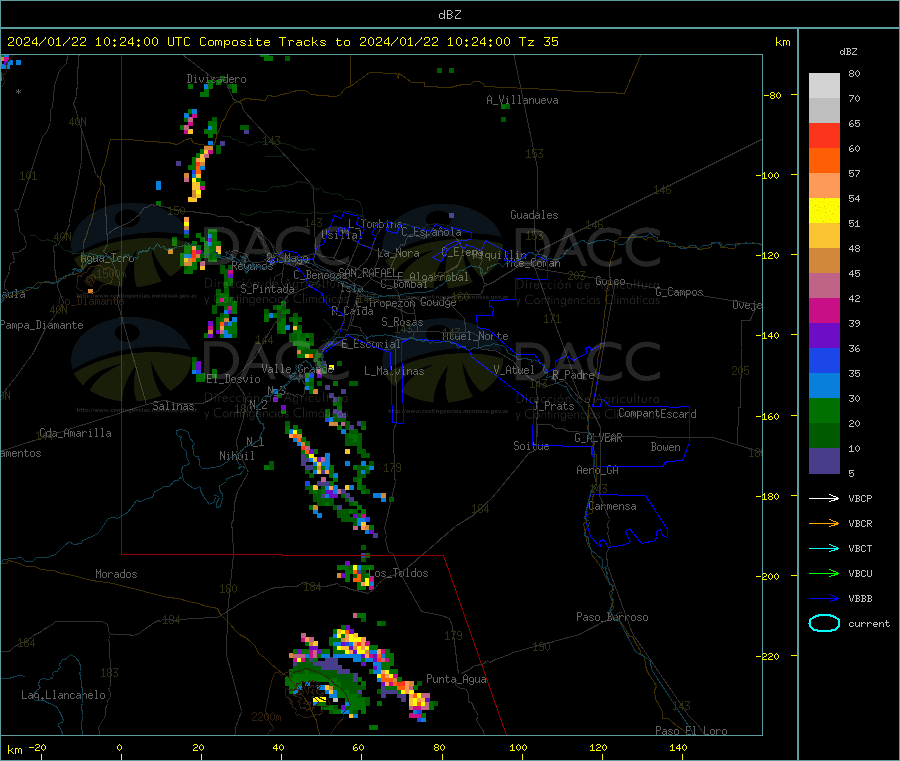This screenshot has height=761, width=900.
Task: Click the dBZ title at top
Action: pyautogui.click(x=449, y=15)
